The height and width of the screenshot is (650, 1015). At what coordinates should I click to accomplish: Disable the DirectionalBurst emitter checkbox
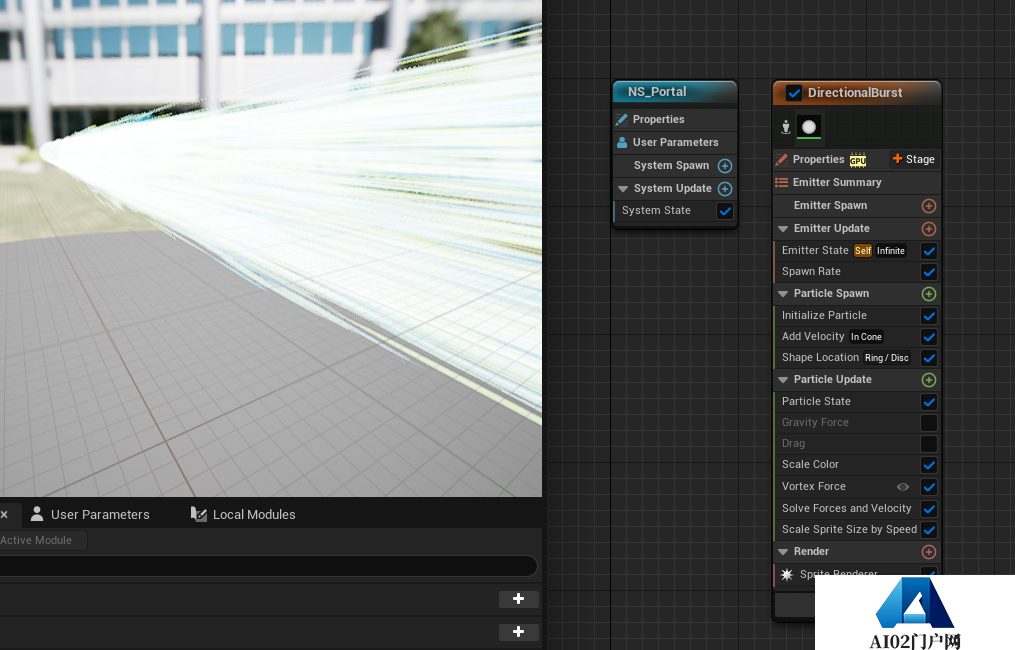pos(794,93)
